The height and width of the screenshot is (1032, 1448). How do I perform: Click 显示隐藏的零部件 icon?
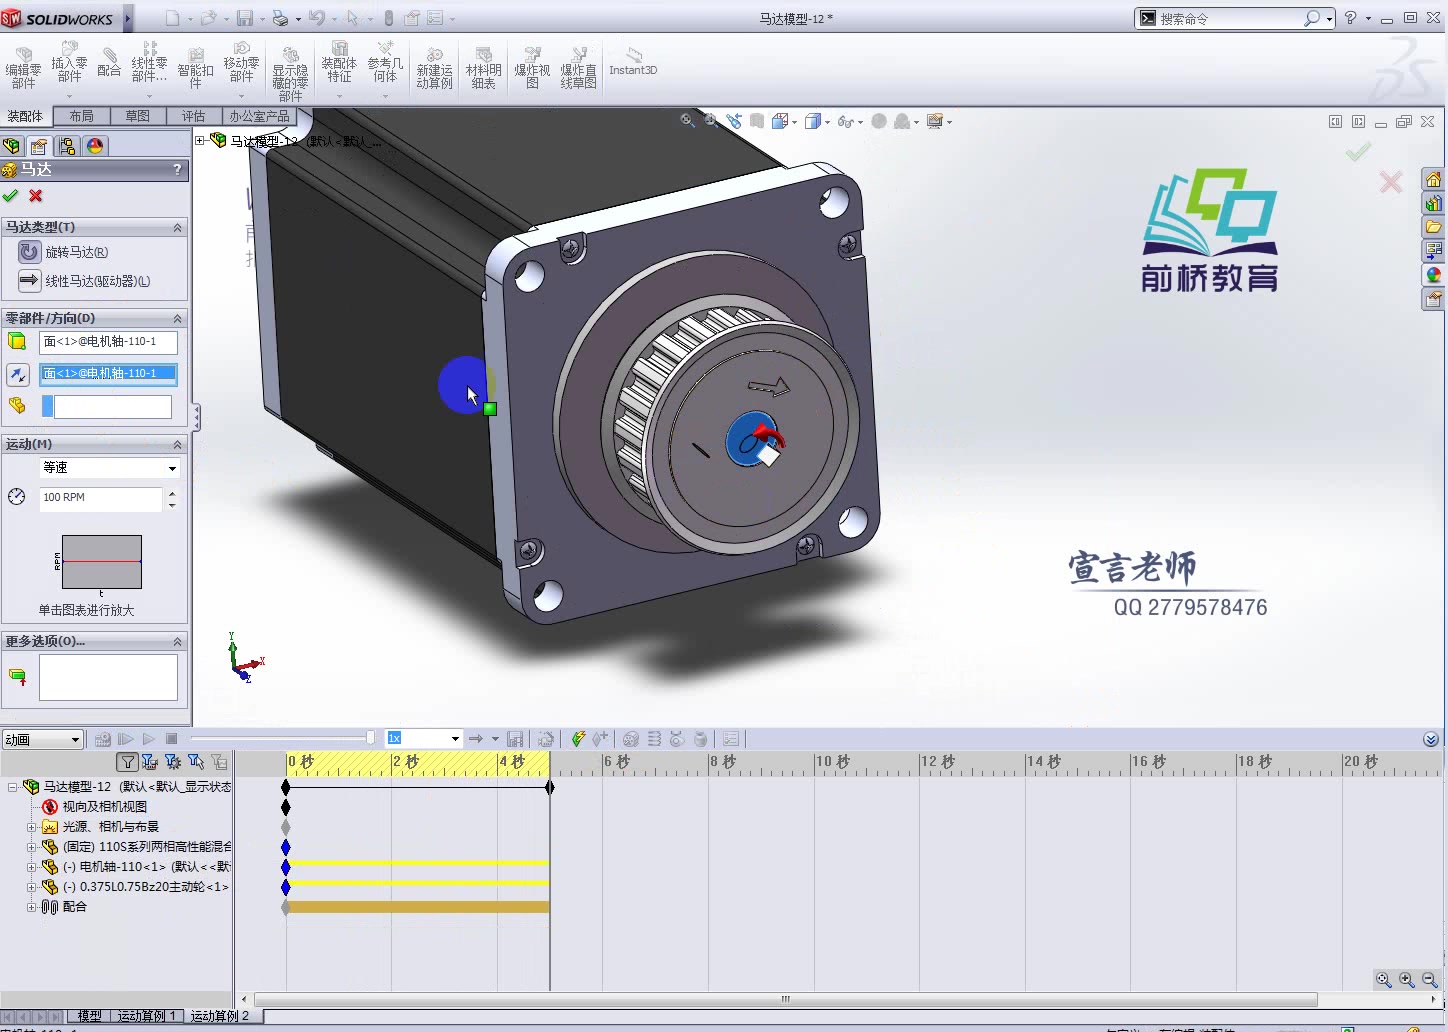(x=290, y=73)
